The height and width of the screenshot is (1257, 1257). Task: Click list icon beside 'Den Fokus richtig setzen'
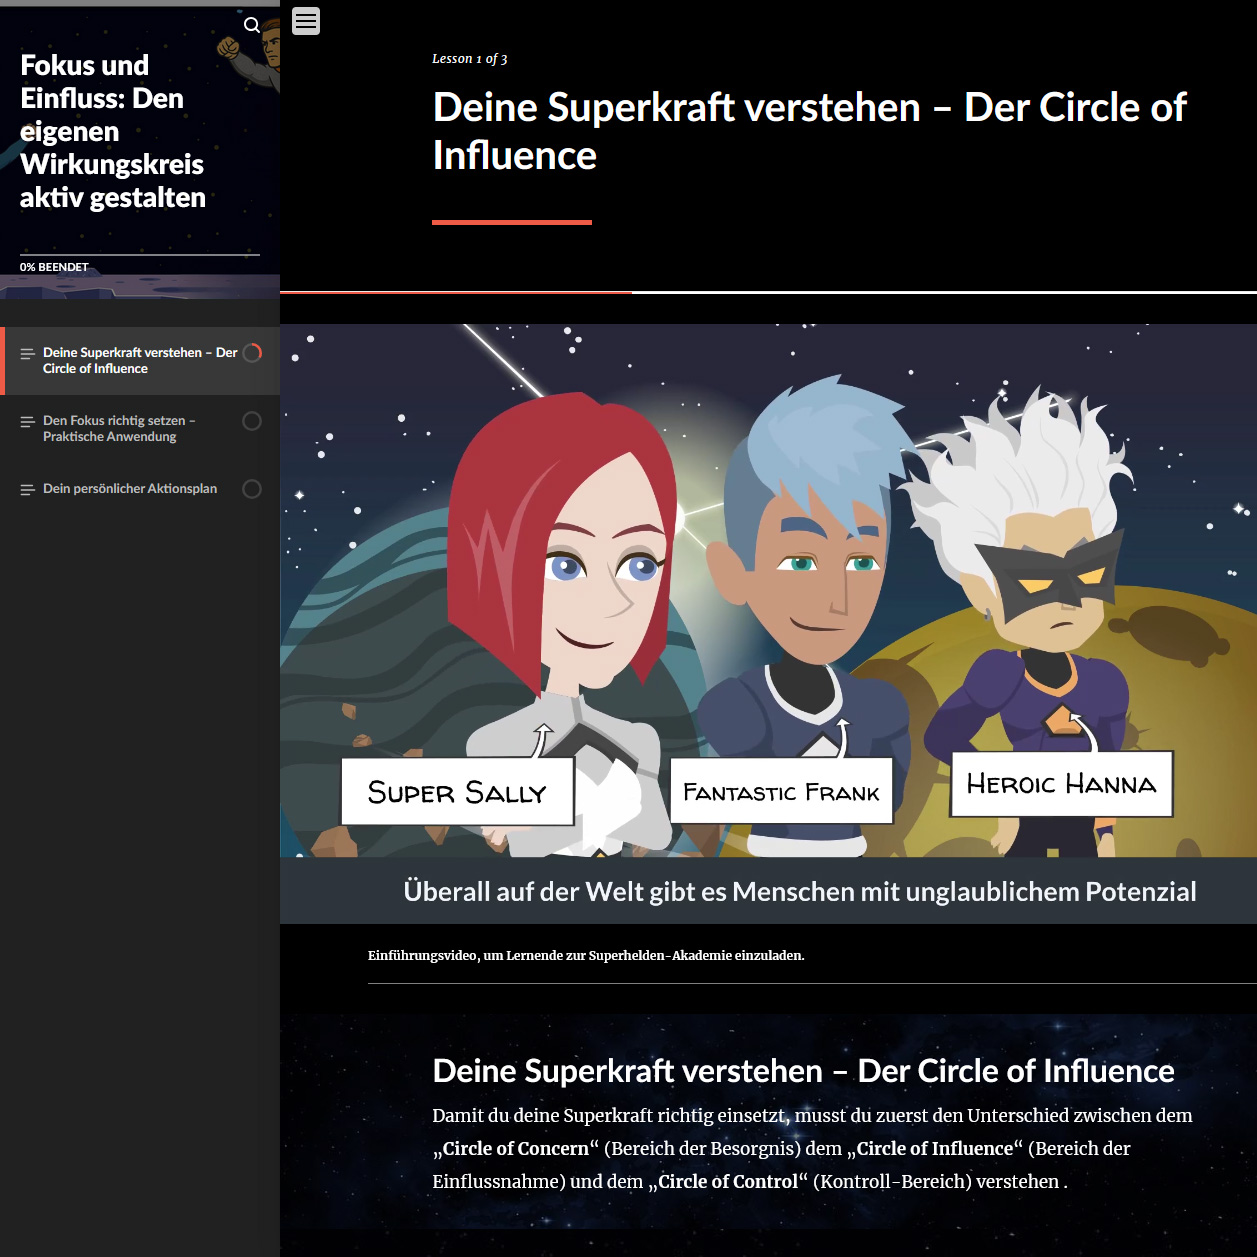tap(27, 422)
